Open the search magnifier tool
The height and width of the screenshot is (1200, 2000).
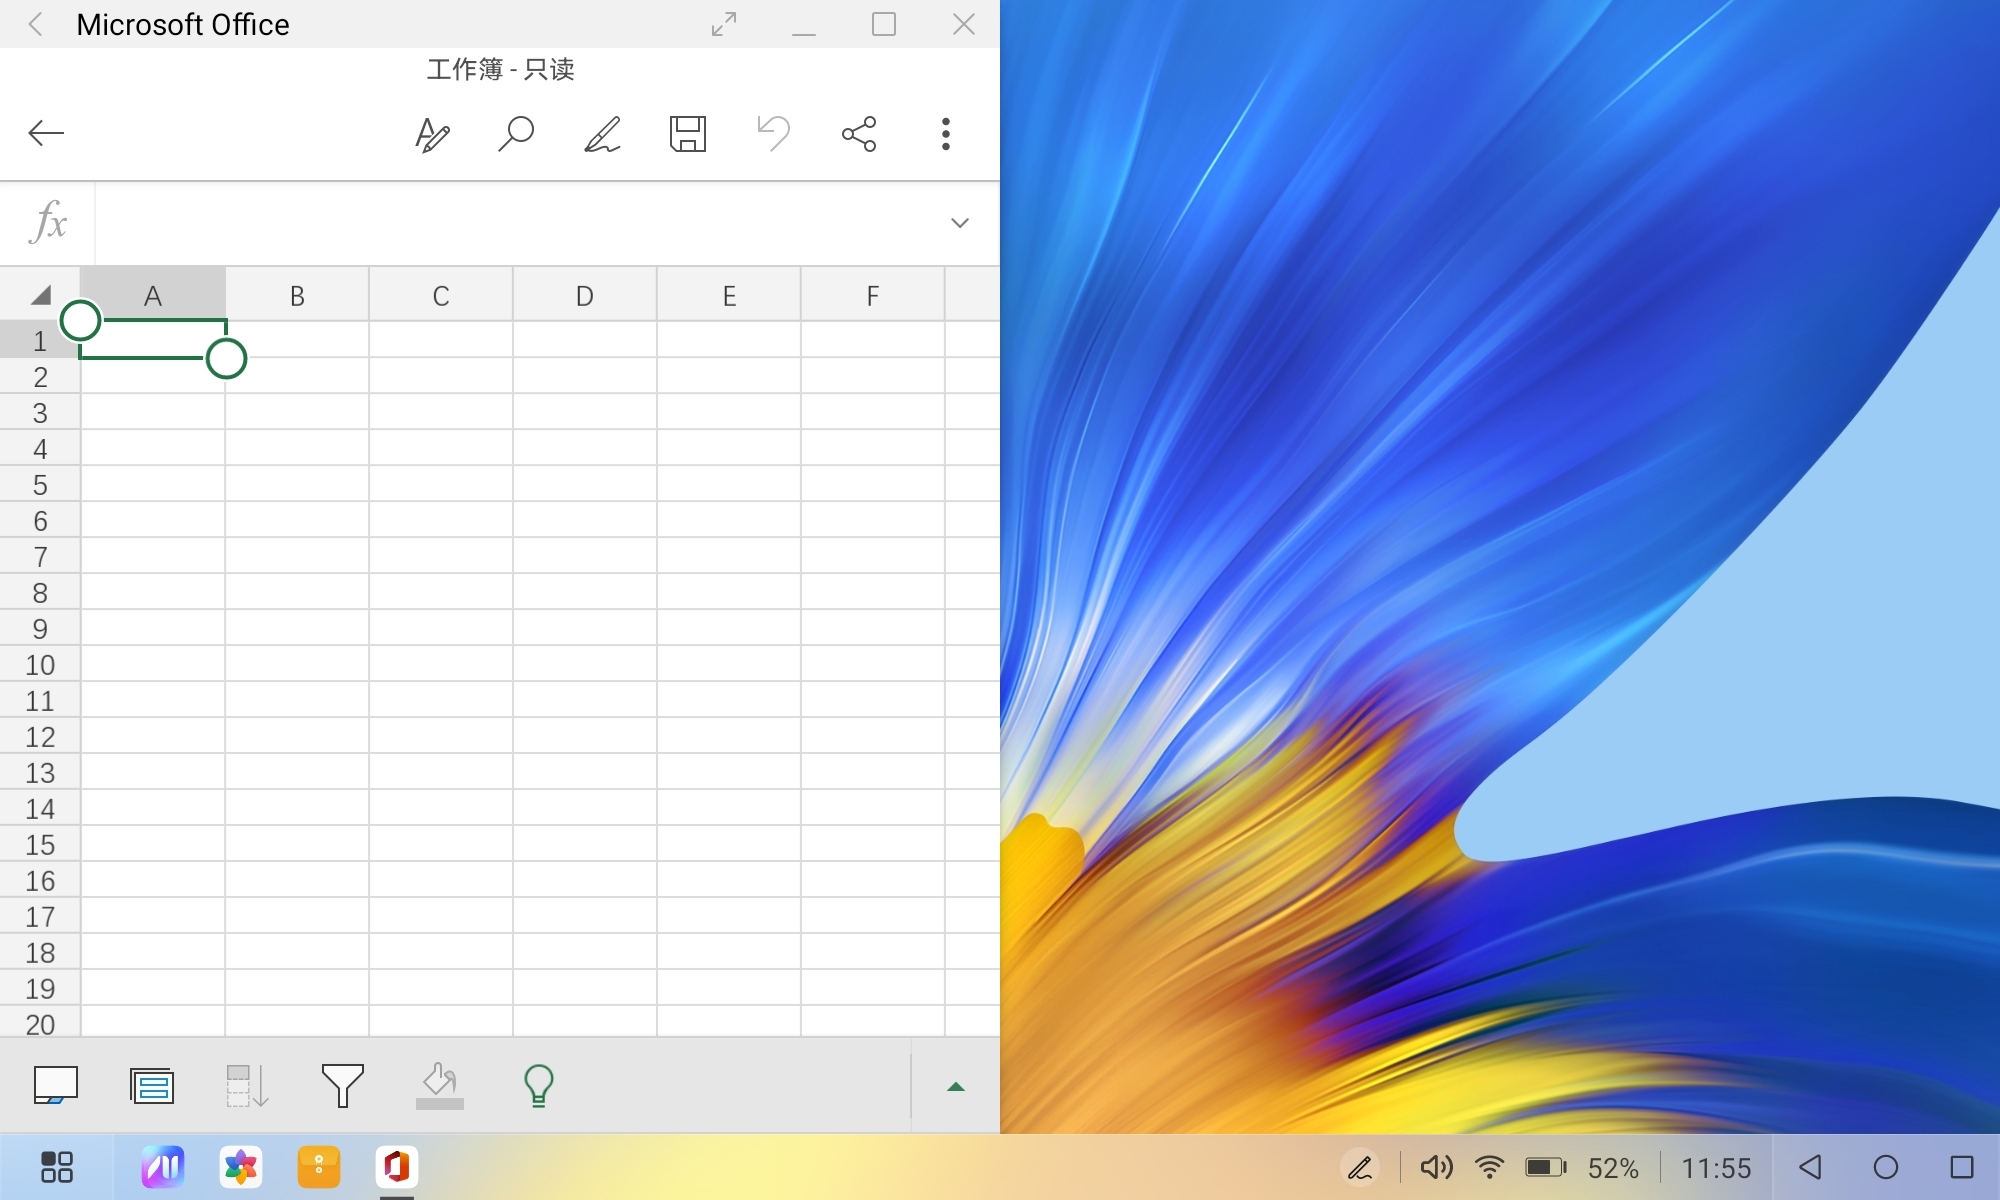[516, 134]
